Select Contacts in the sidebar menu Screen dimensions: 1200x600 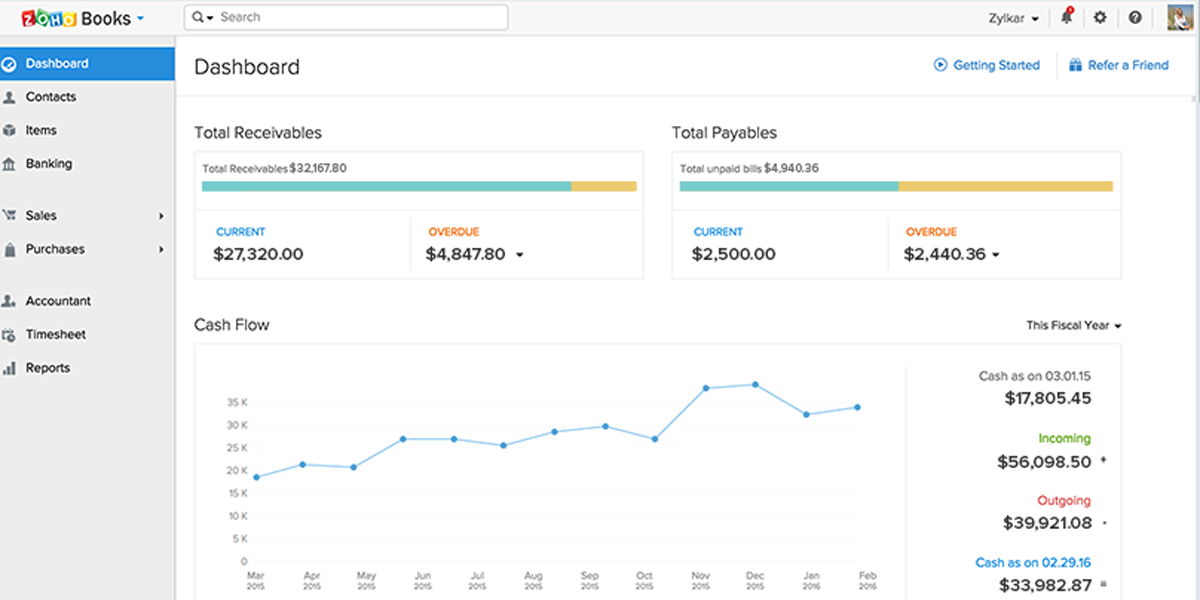50,97
